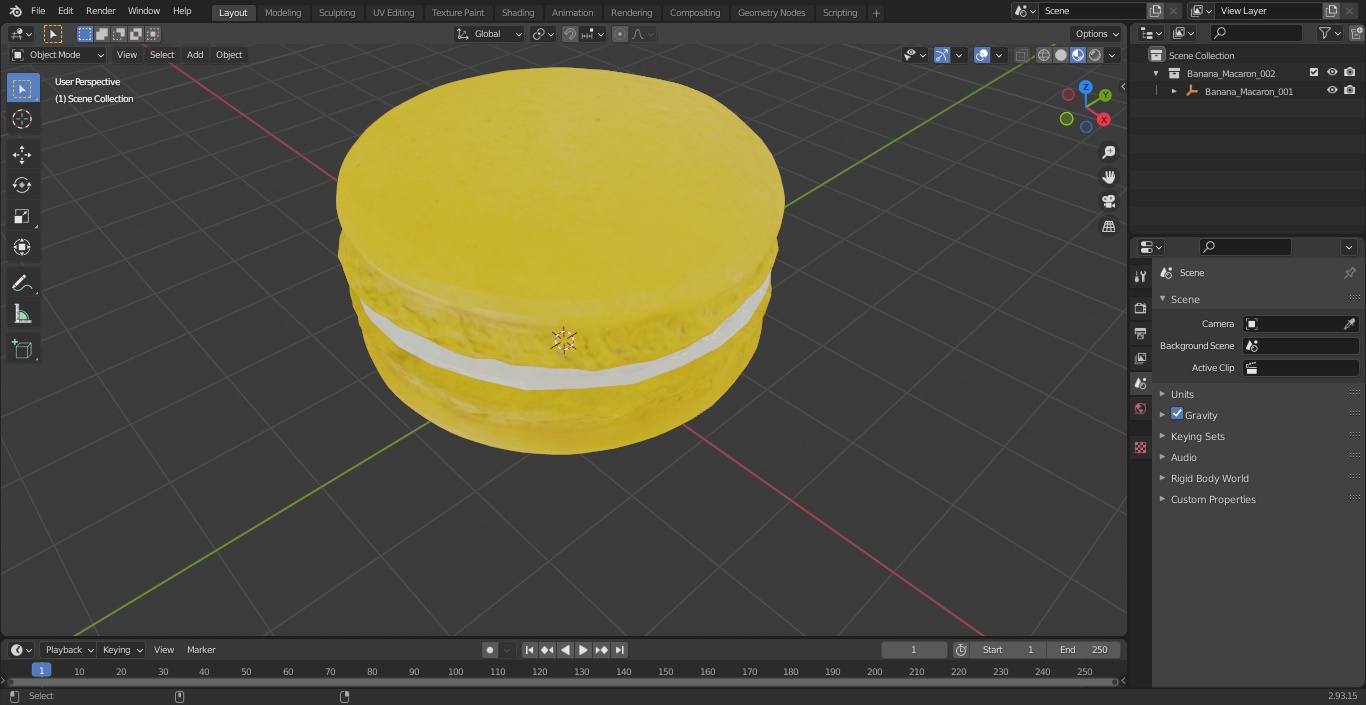
Task: Toggle snapping magnet icon
Action: click(569, 34)
